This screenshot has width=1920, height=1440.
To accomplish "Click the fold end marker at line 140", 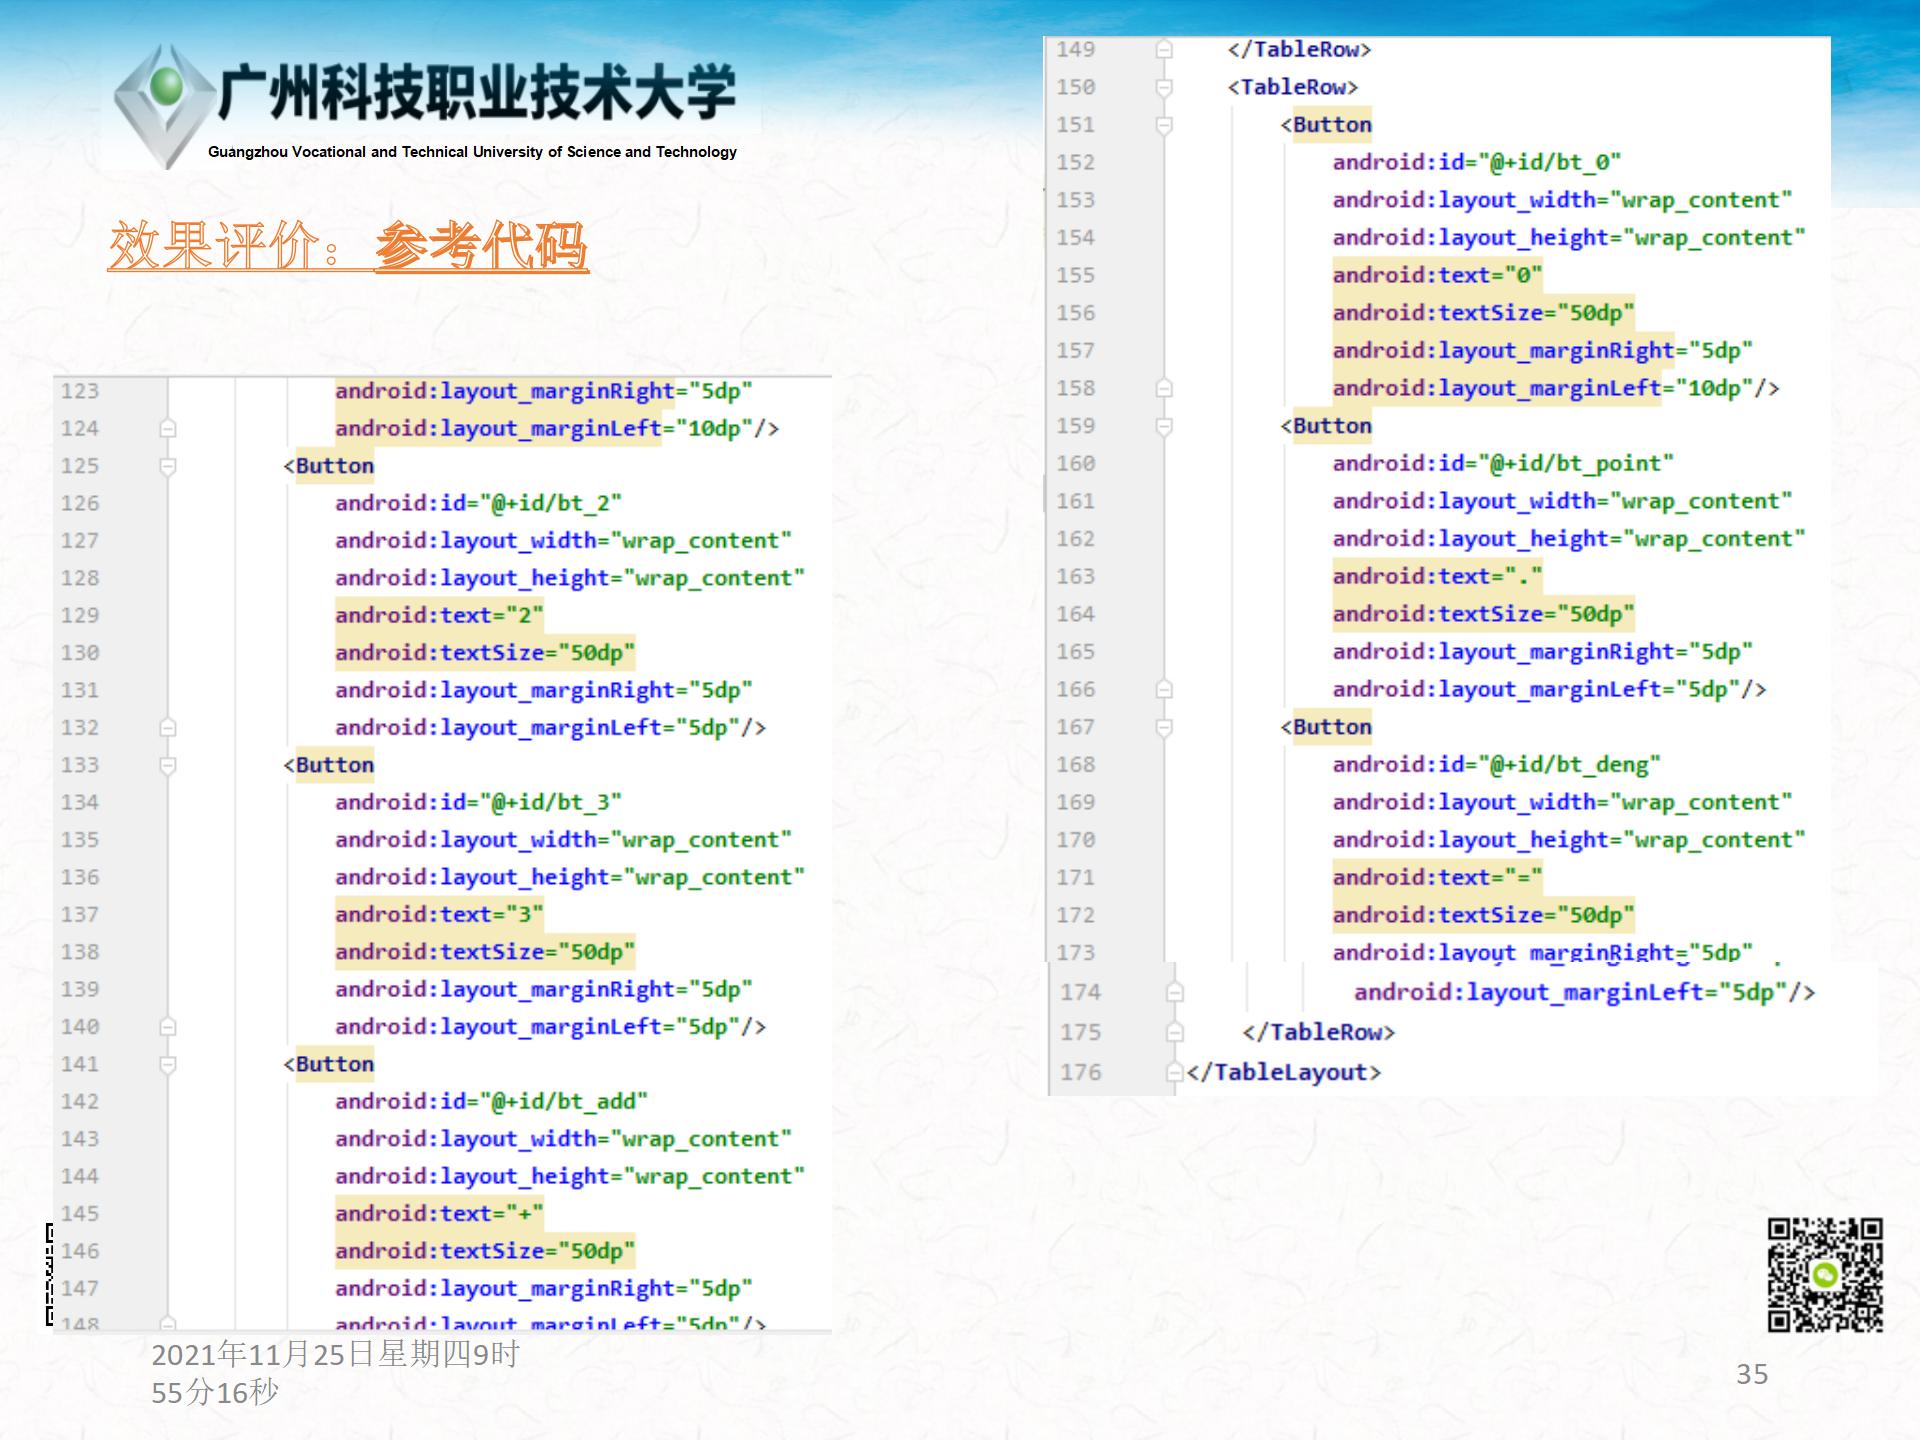I will pos(168,1027).
